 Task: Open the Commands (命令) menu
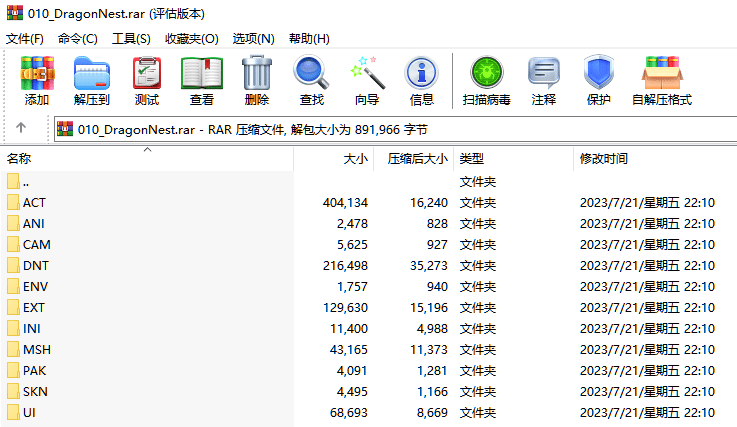78,39
